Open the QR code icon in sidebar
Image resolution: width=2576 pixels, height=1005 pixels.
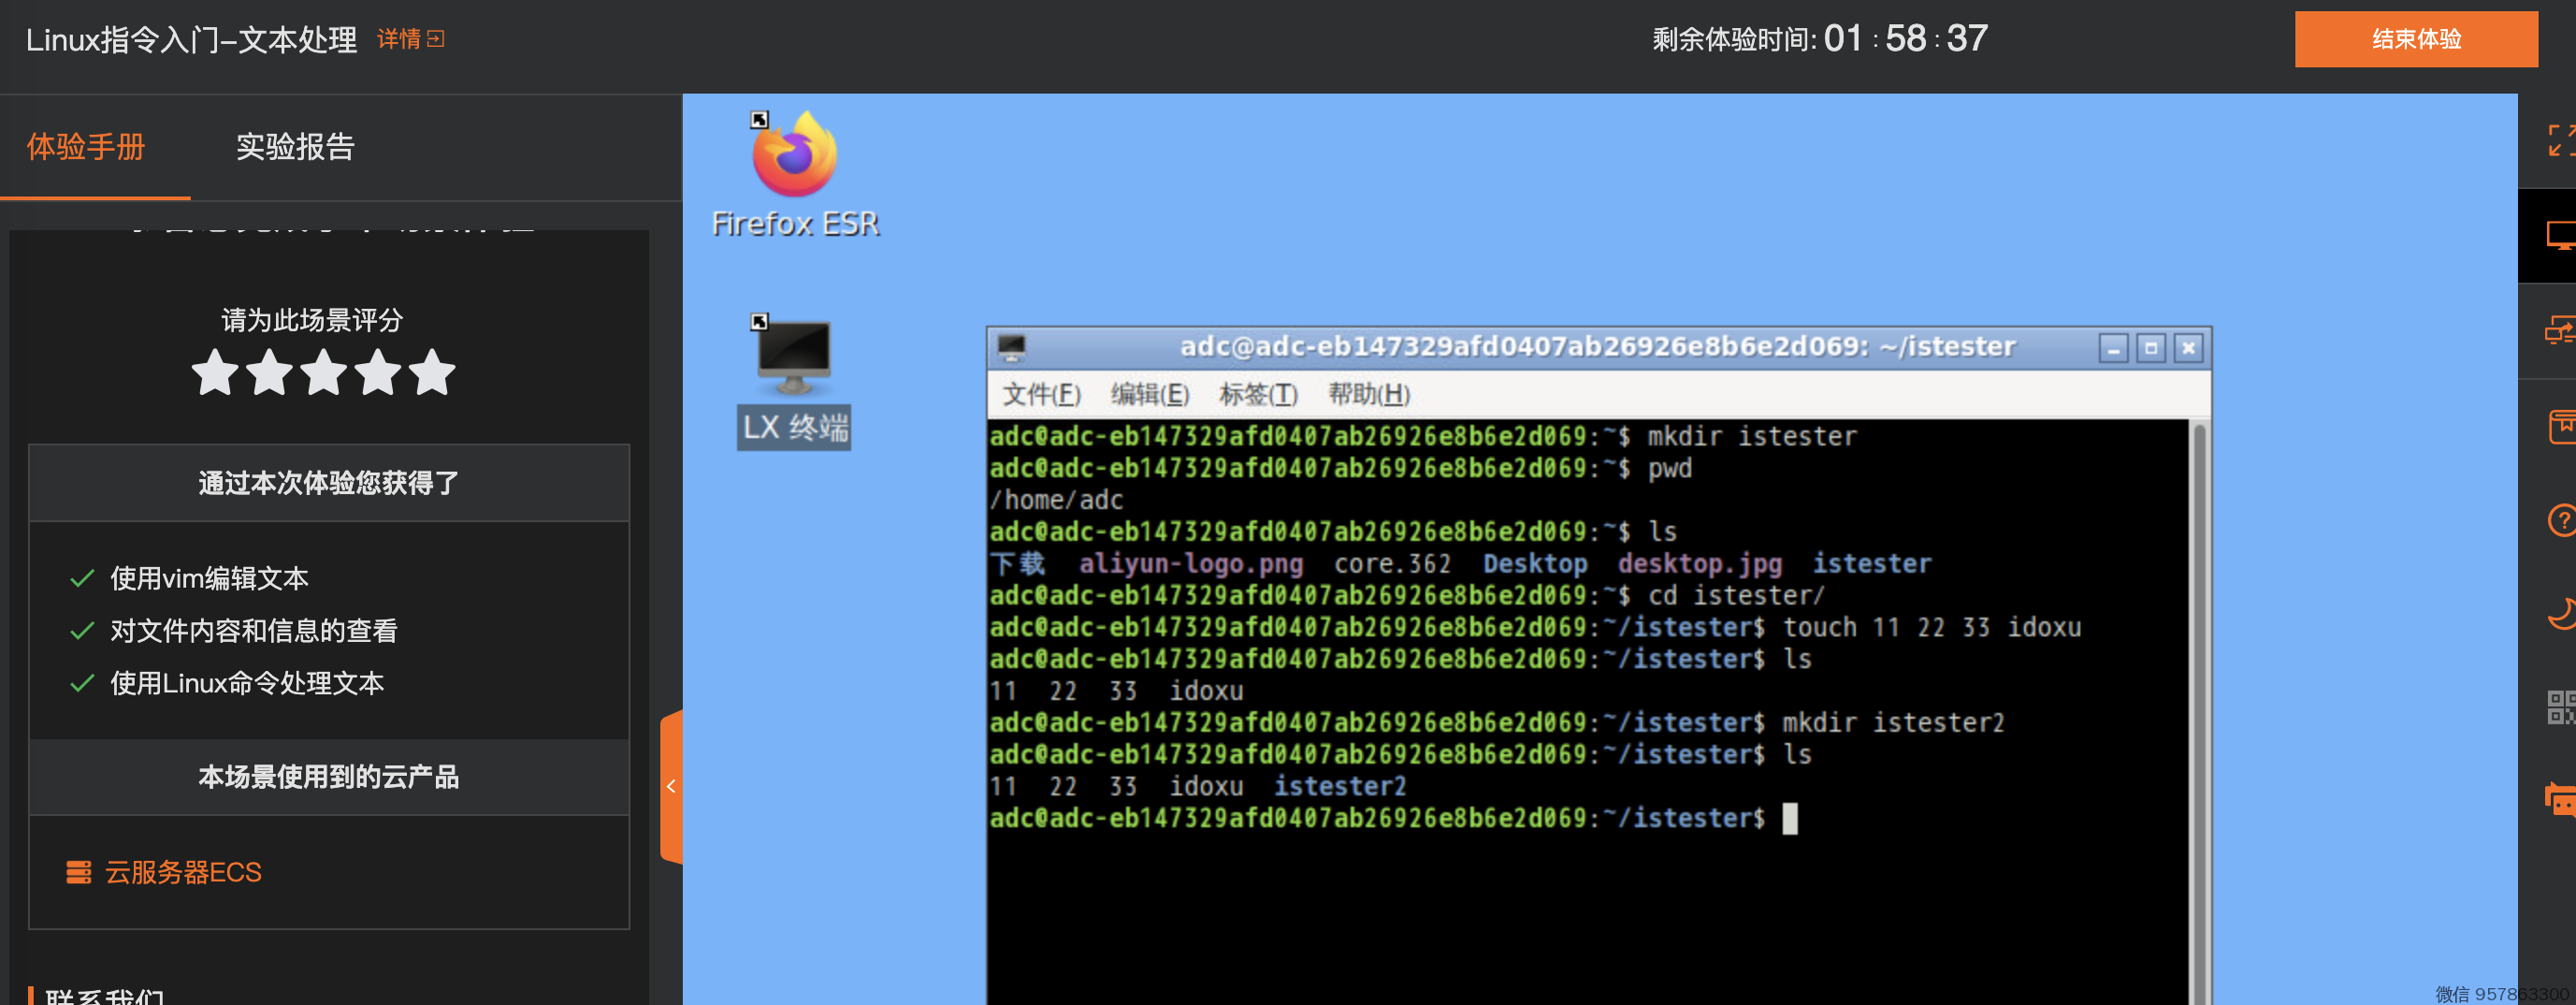(2560, 707)
